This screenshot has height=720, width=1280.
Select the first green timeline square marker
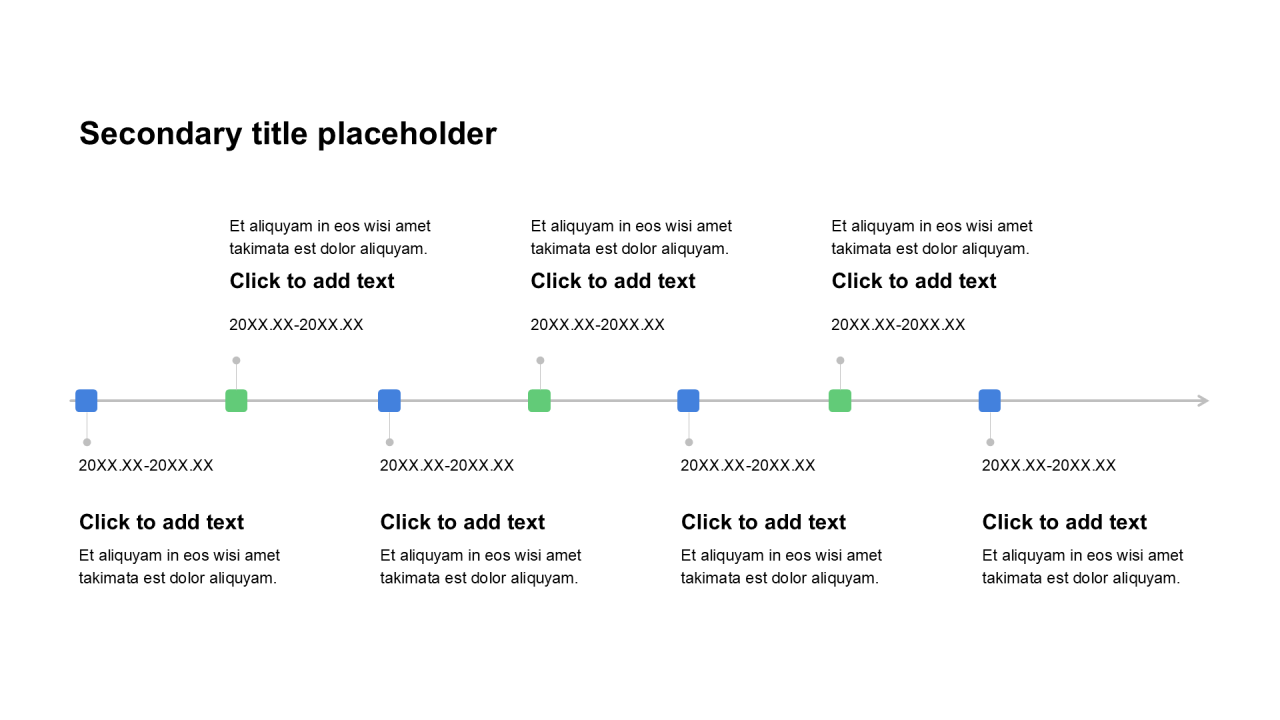coord(236,401)
